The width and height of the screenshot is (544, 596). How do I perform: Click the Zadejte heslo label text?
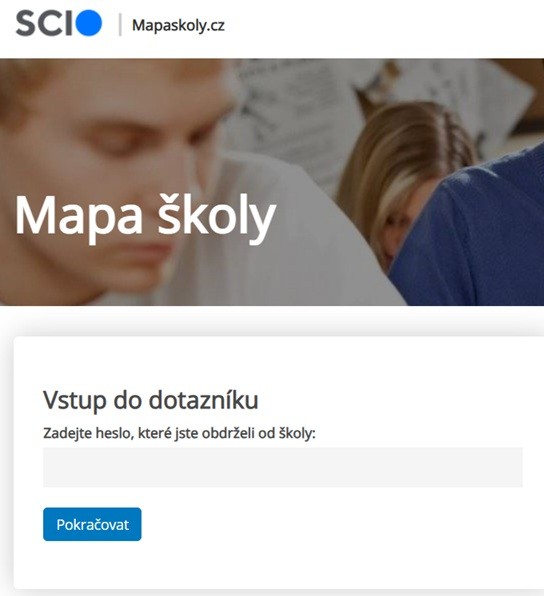pyautogui.click(x=179, y=433)
